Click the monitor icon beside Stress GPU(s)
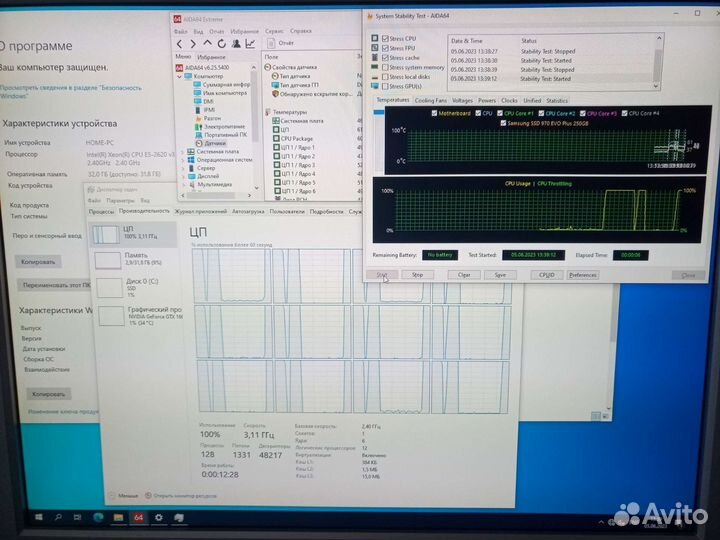 pos(375,86)
